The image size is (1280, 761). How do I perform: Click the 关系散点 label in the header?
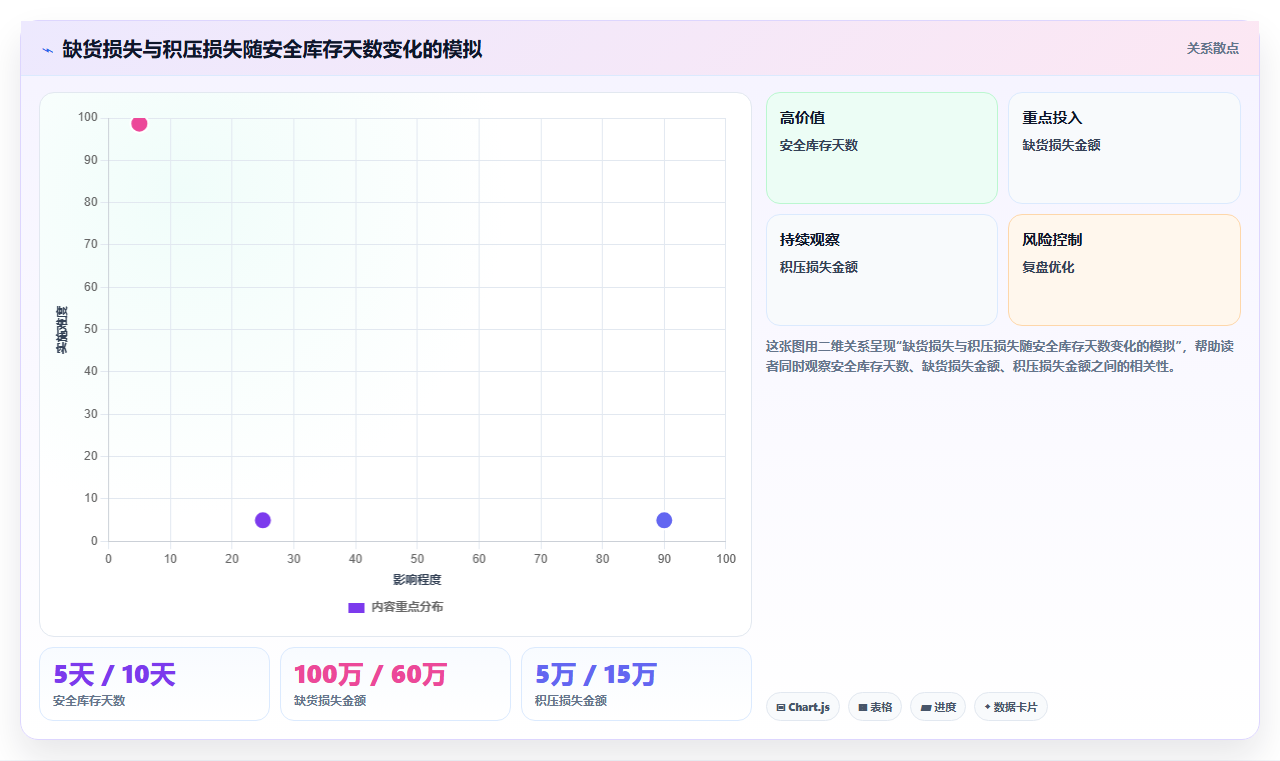click(1213, 48)
